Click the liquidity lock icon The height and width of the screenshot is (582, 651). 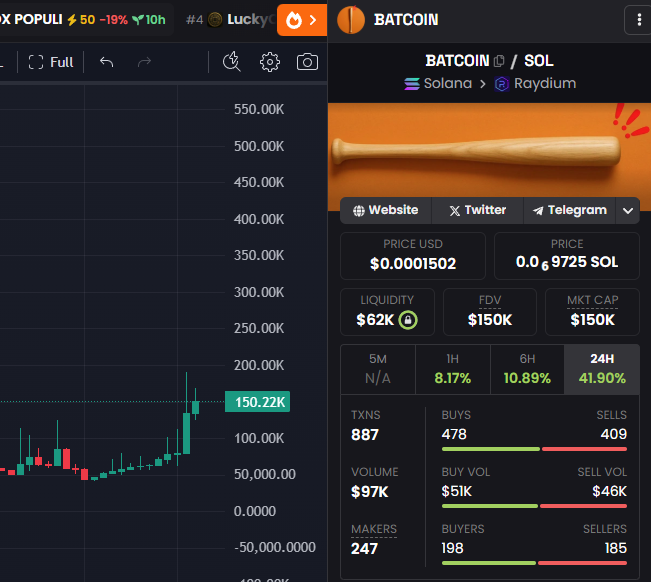(408, 320)
